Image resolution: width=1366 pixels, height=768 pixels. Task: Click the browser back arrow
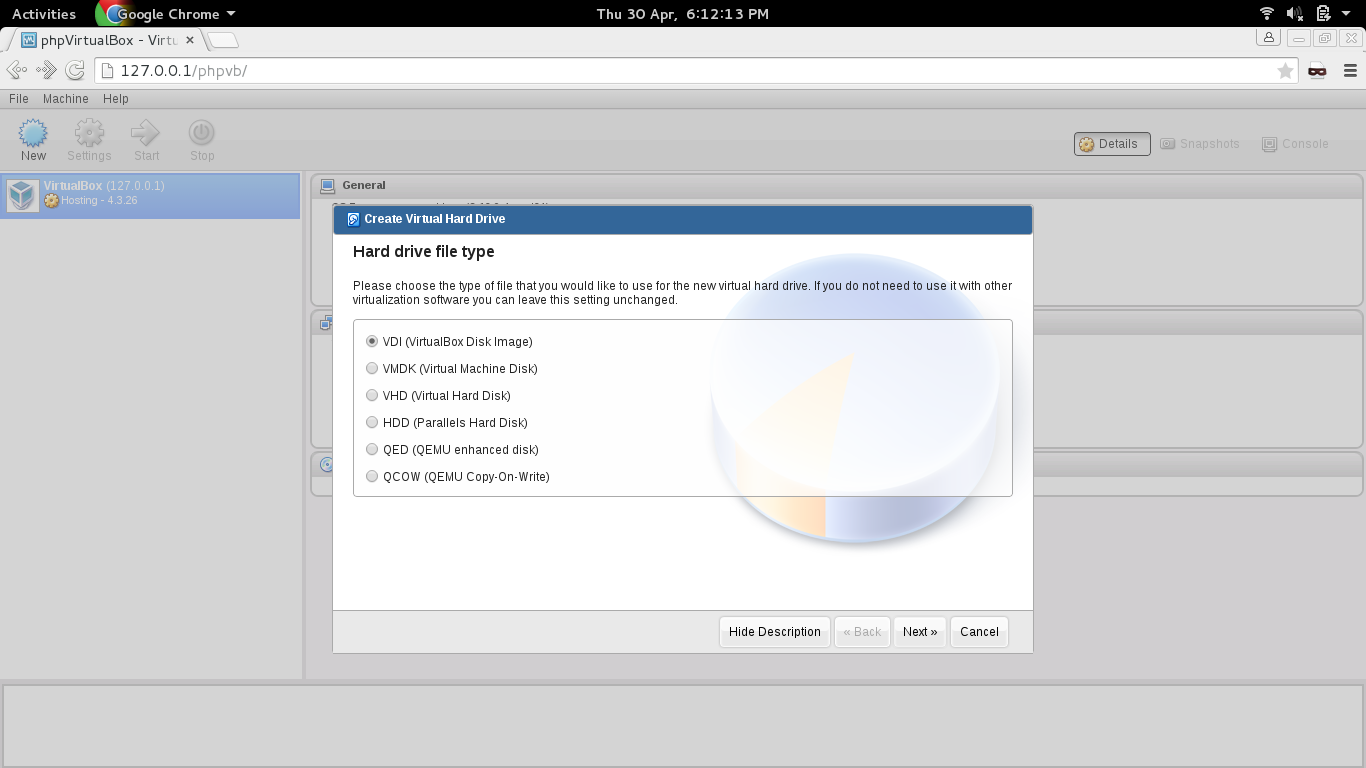pyautogui.click(x=17, y=70)
